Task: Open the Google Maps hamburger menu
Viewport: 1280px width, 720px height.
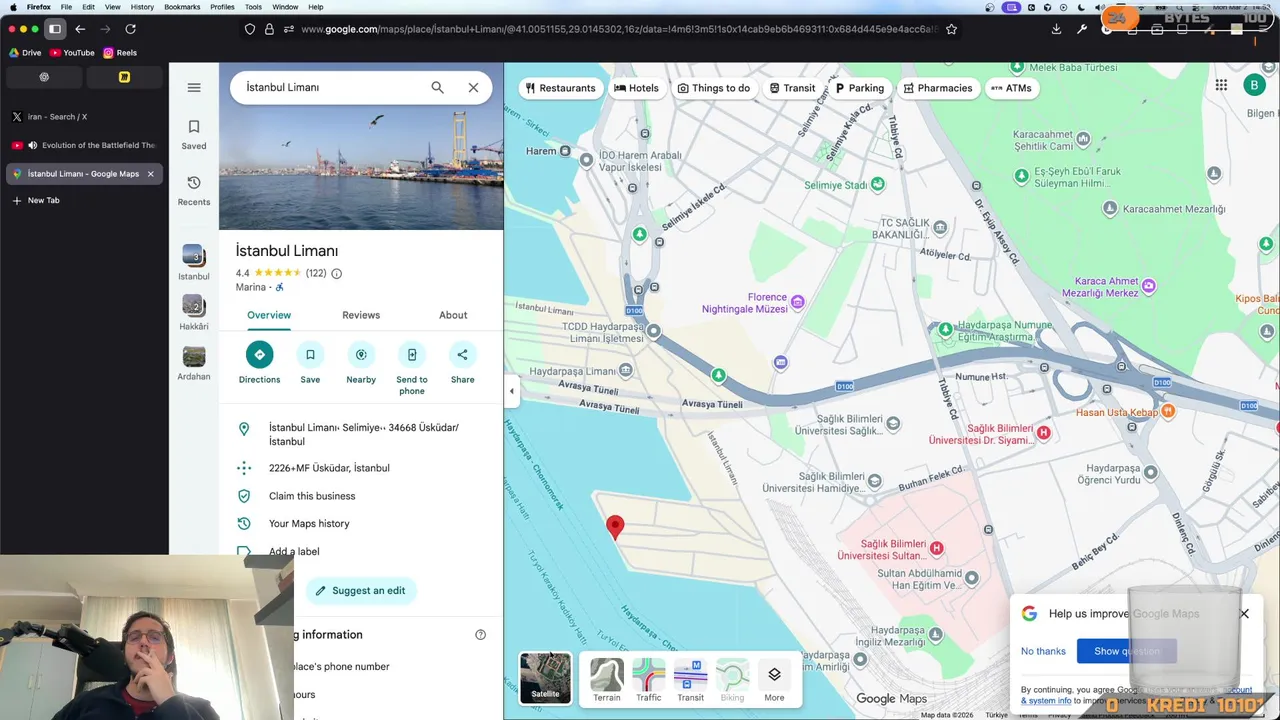Action: coord(194,88)
